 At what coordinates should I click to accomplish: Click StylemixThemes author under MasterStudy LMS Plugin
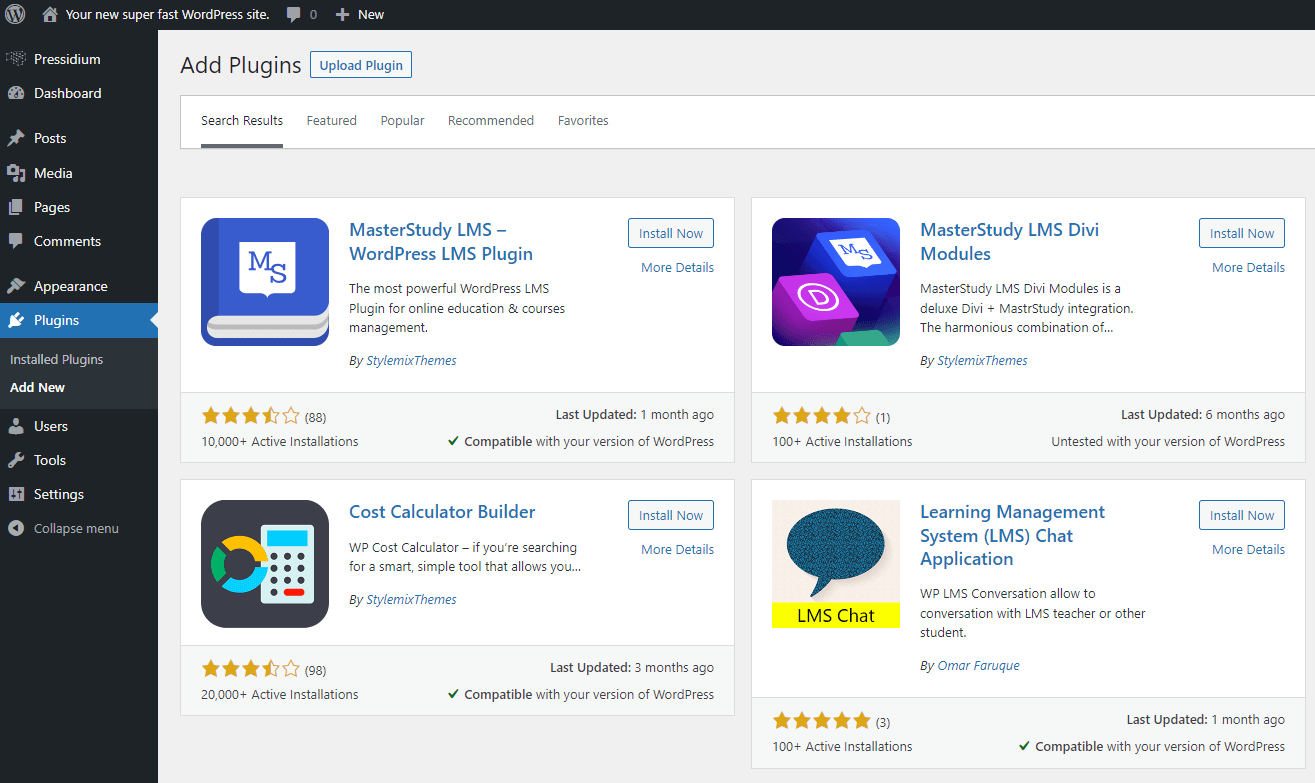tap(411, 361)
